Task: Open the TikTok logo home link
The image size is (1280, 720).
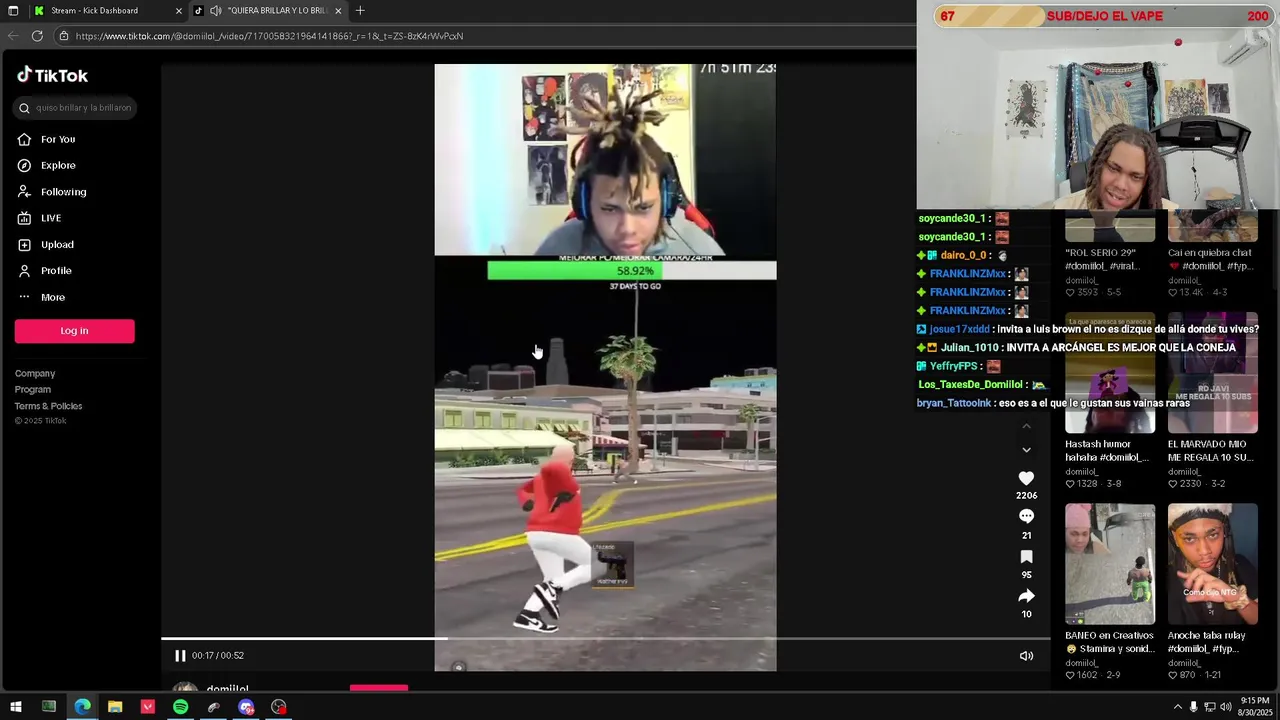Action: (52, 75)
